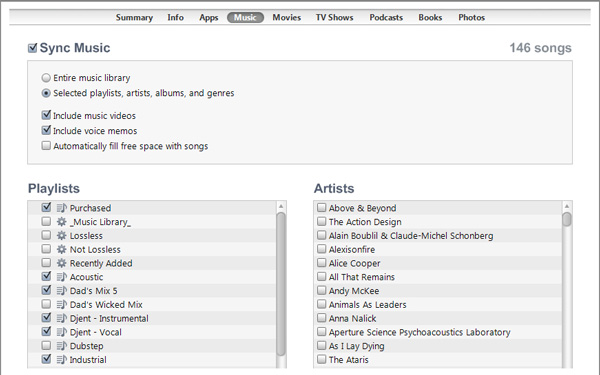Click the gear icon beside Not Lossless
This screenshot has height=375, width=600.
tap(62, 249)
